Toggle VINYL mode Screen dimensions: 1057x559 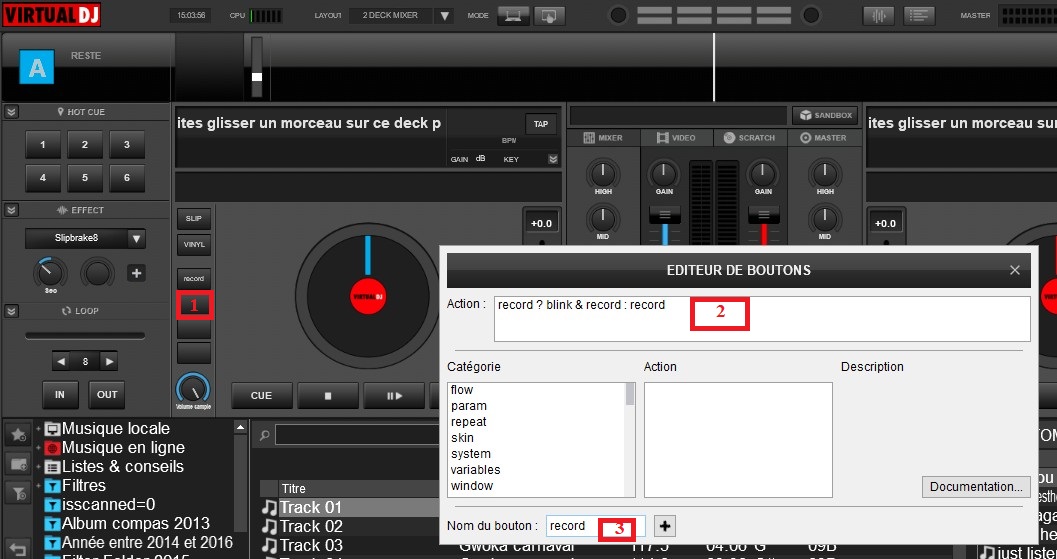pyautogui.click(x=194, y=244)
